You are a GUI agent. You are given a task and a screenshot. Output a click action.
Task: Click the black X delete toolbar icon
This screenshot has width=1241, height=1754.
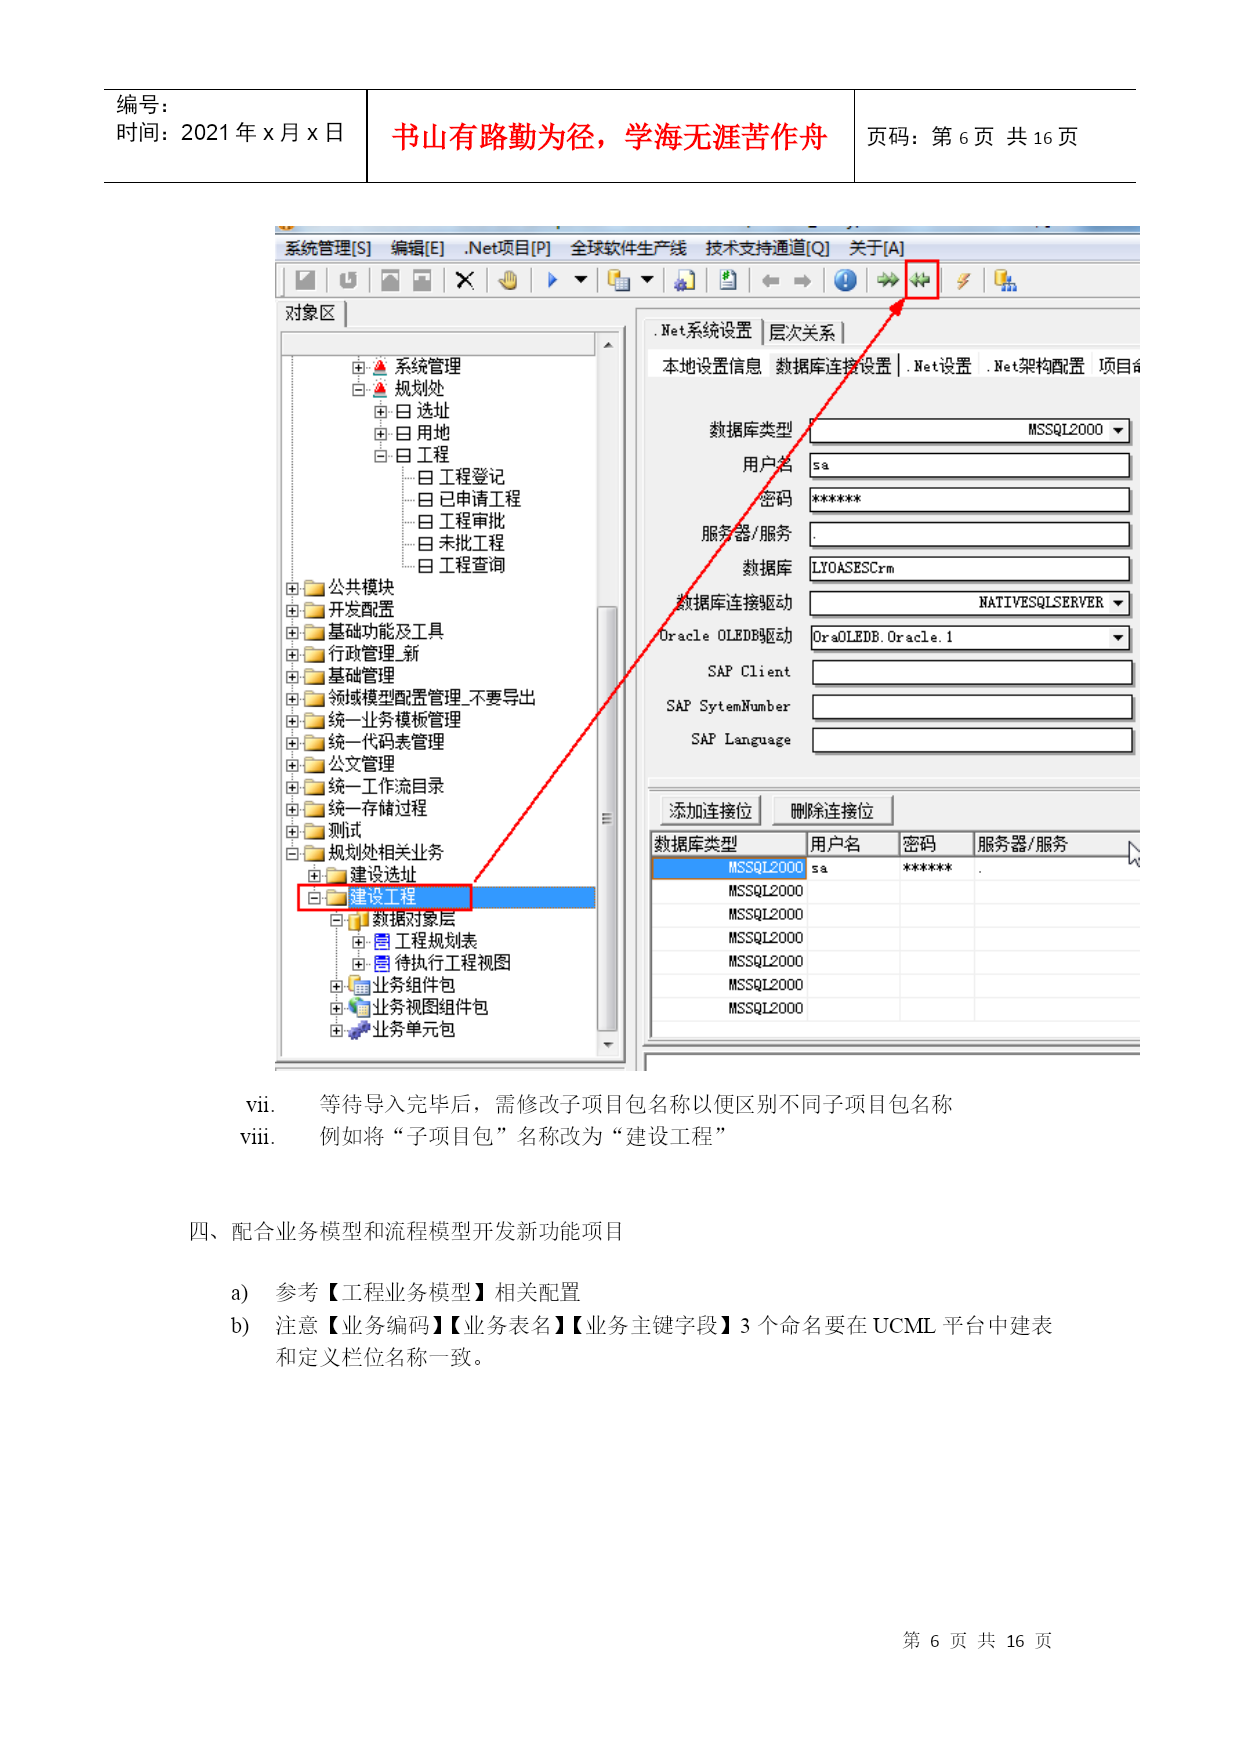click(465, 281)
